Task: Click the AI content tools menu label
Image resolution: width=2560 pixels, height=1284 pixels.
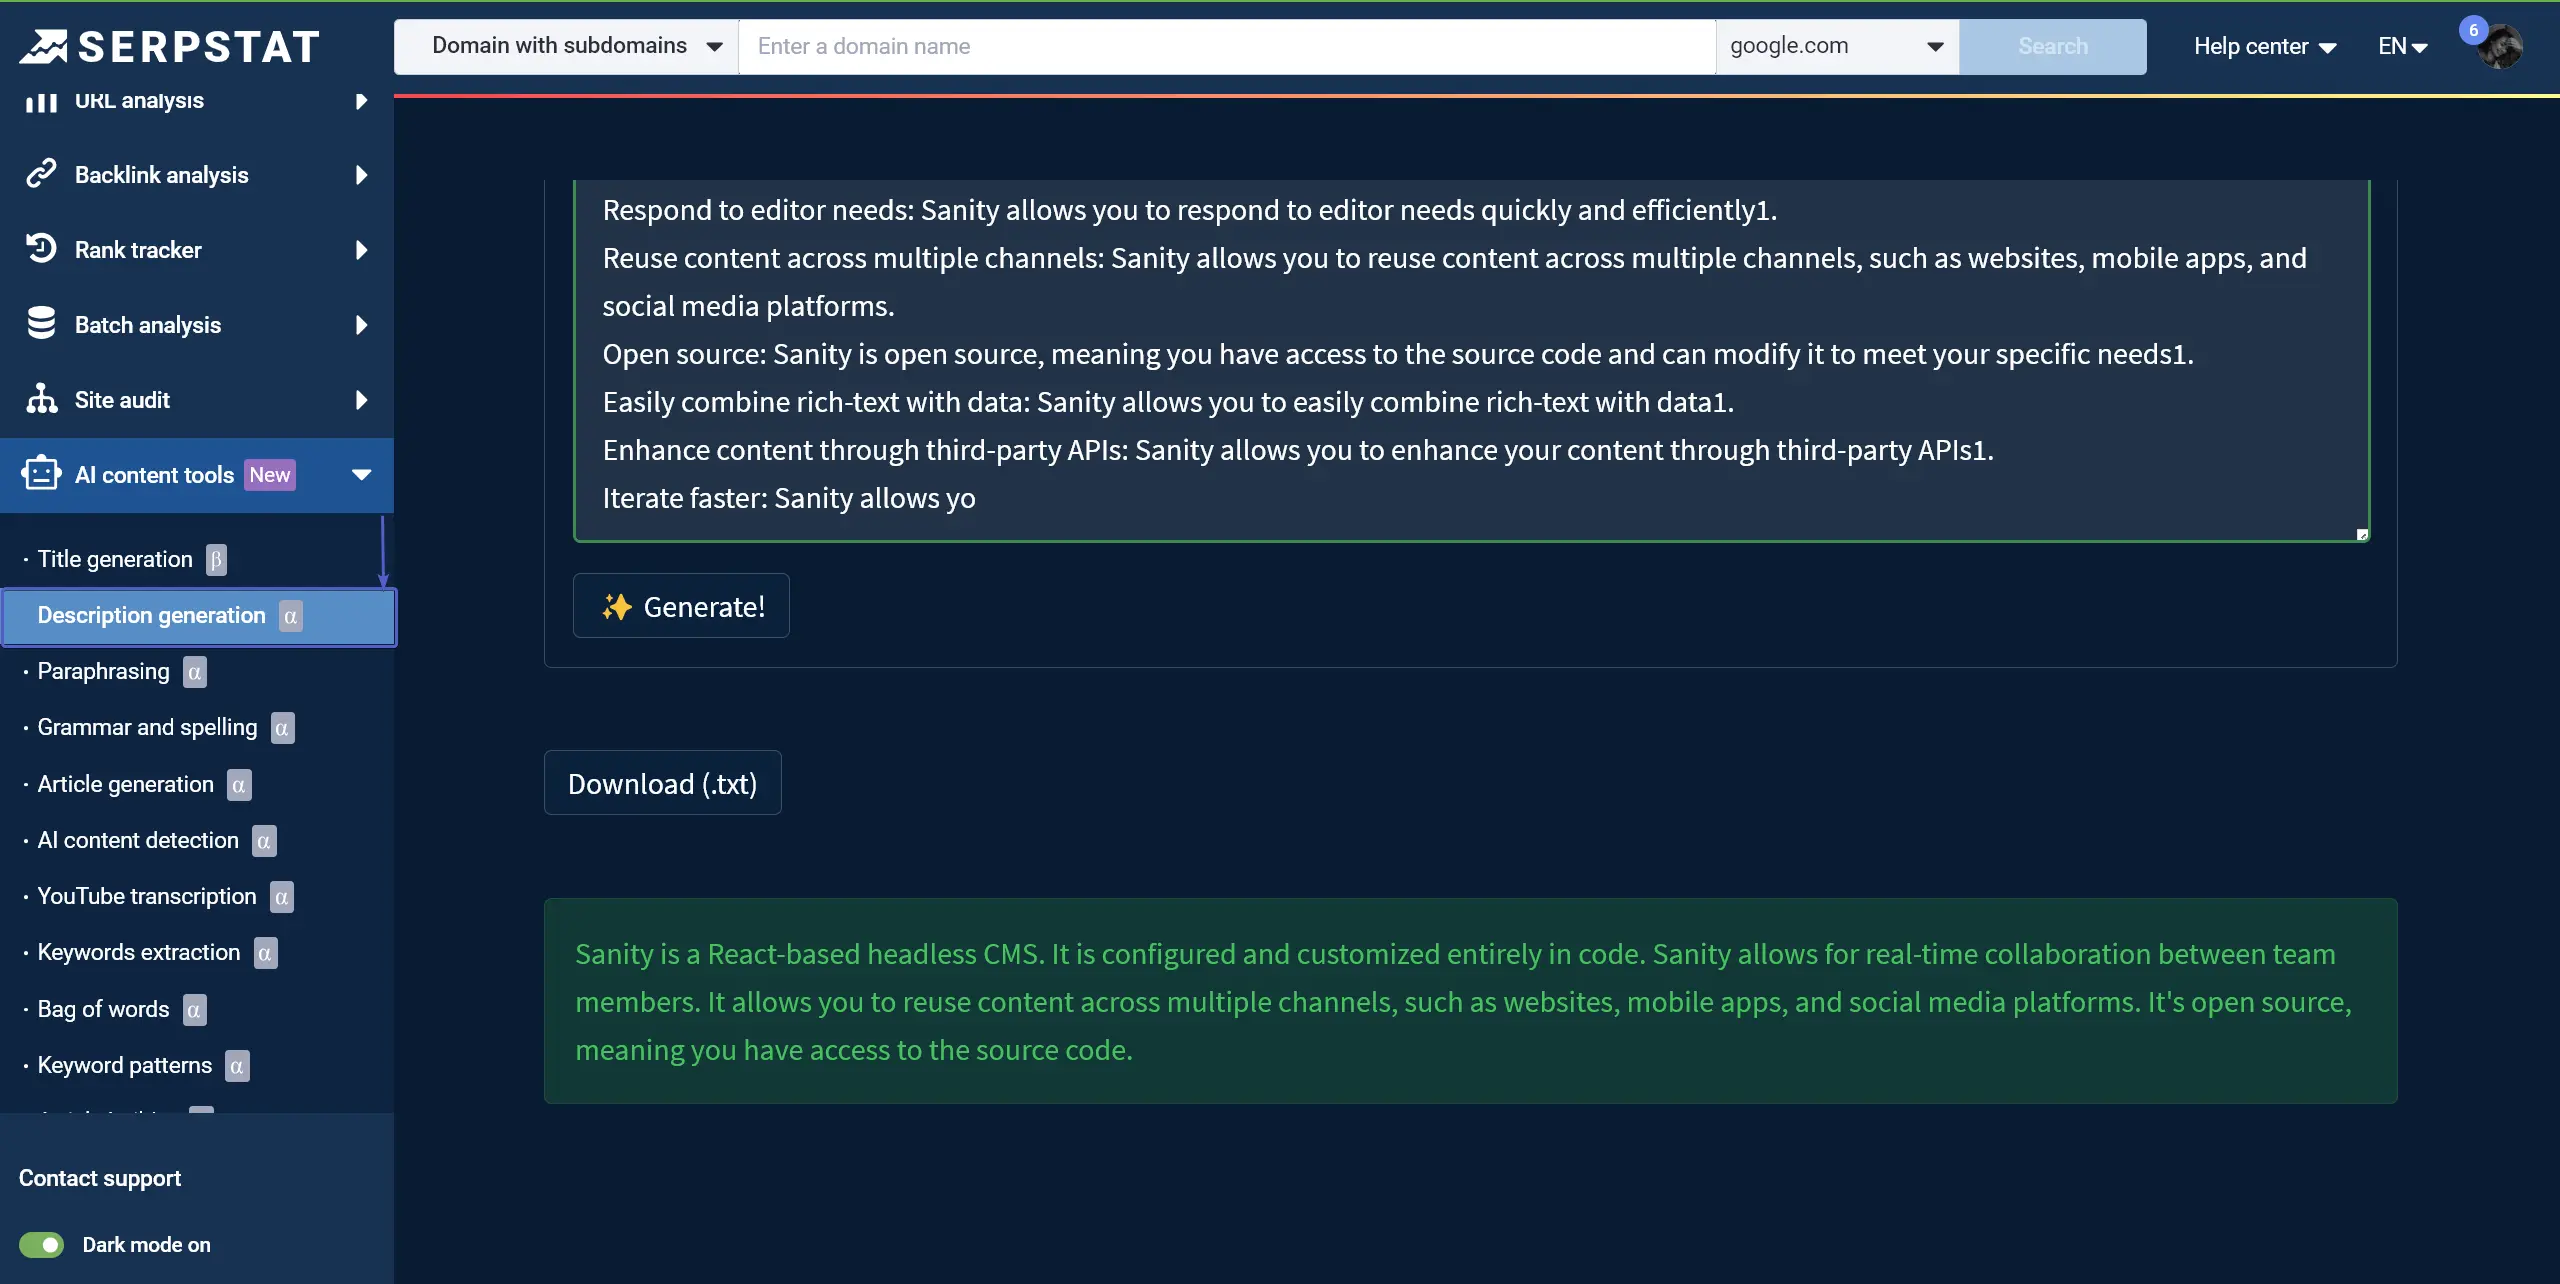Action: 154,475
